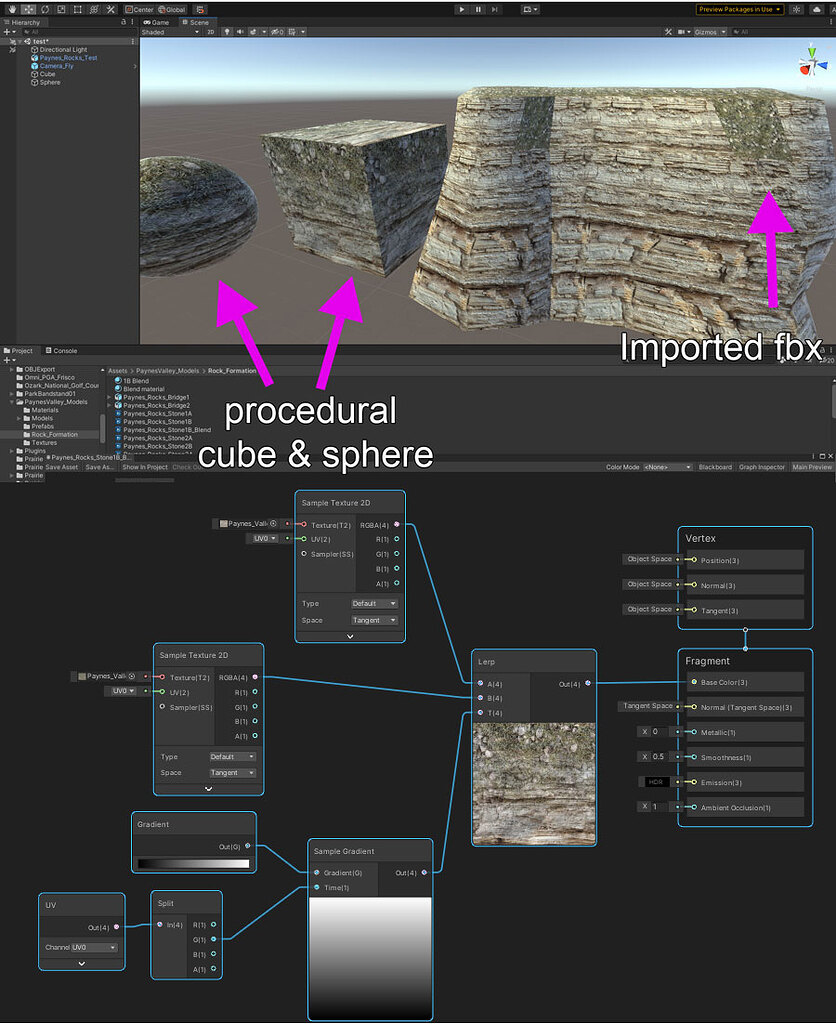
Task: Switch to the Console tab
Action: (62, 351)
